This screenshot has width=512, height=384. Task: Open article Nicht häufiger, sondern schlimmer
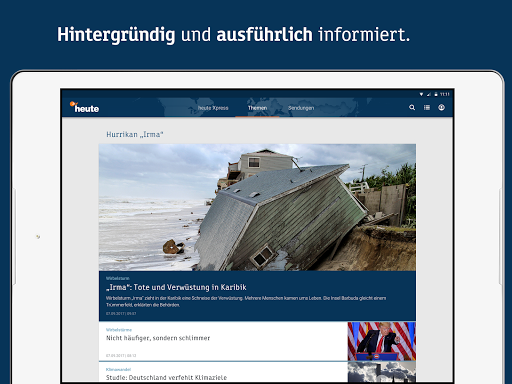[x=158, y=338]
